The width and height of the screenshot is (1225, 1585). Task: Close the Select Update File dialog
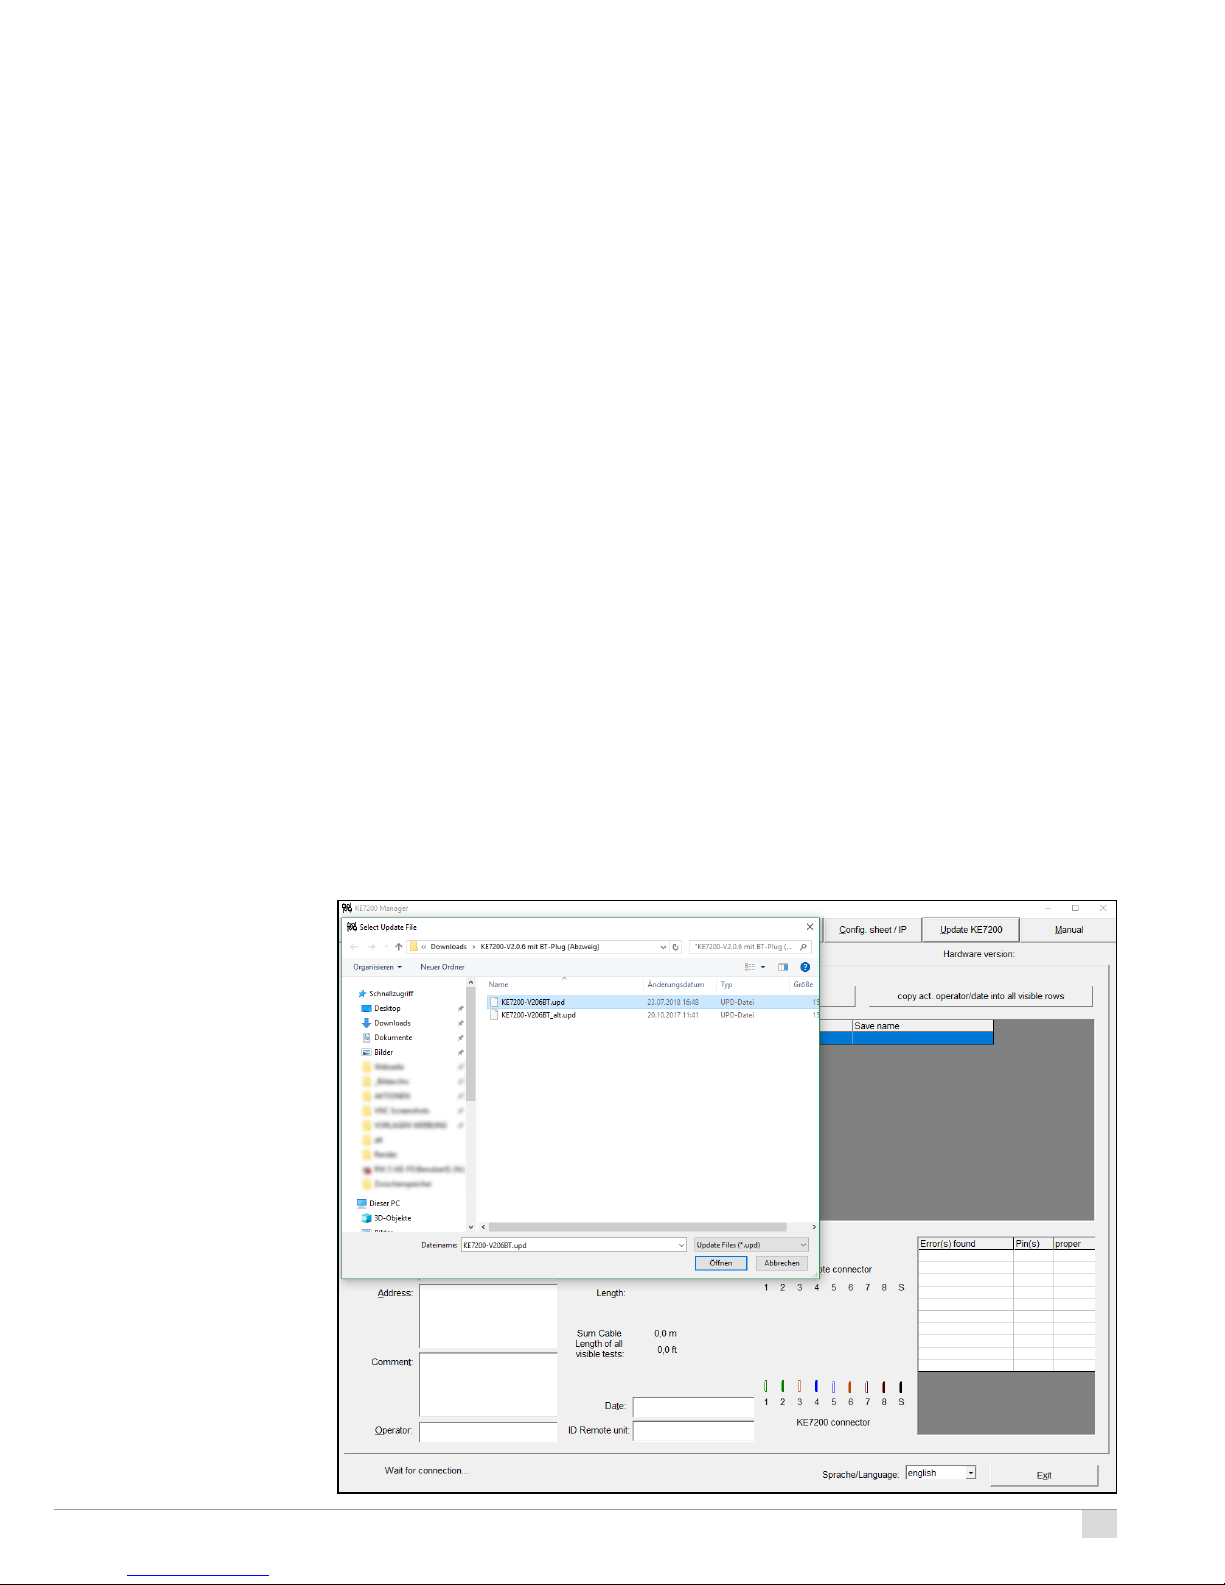810,927
